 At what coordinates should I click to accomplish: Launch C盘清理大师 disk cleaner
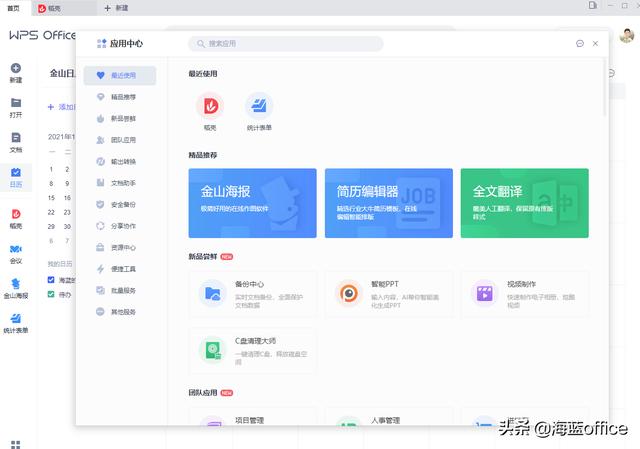pos(252,350)
